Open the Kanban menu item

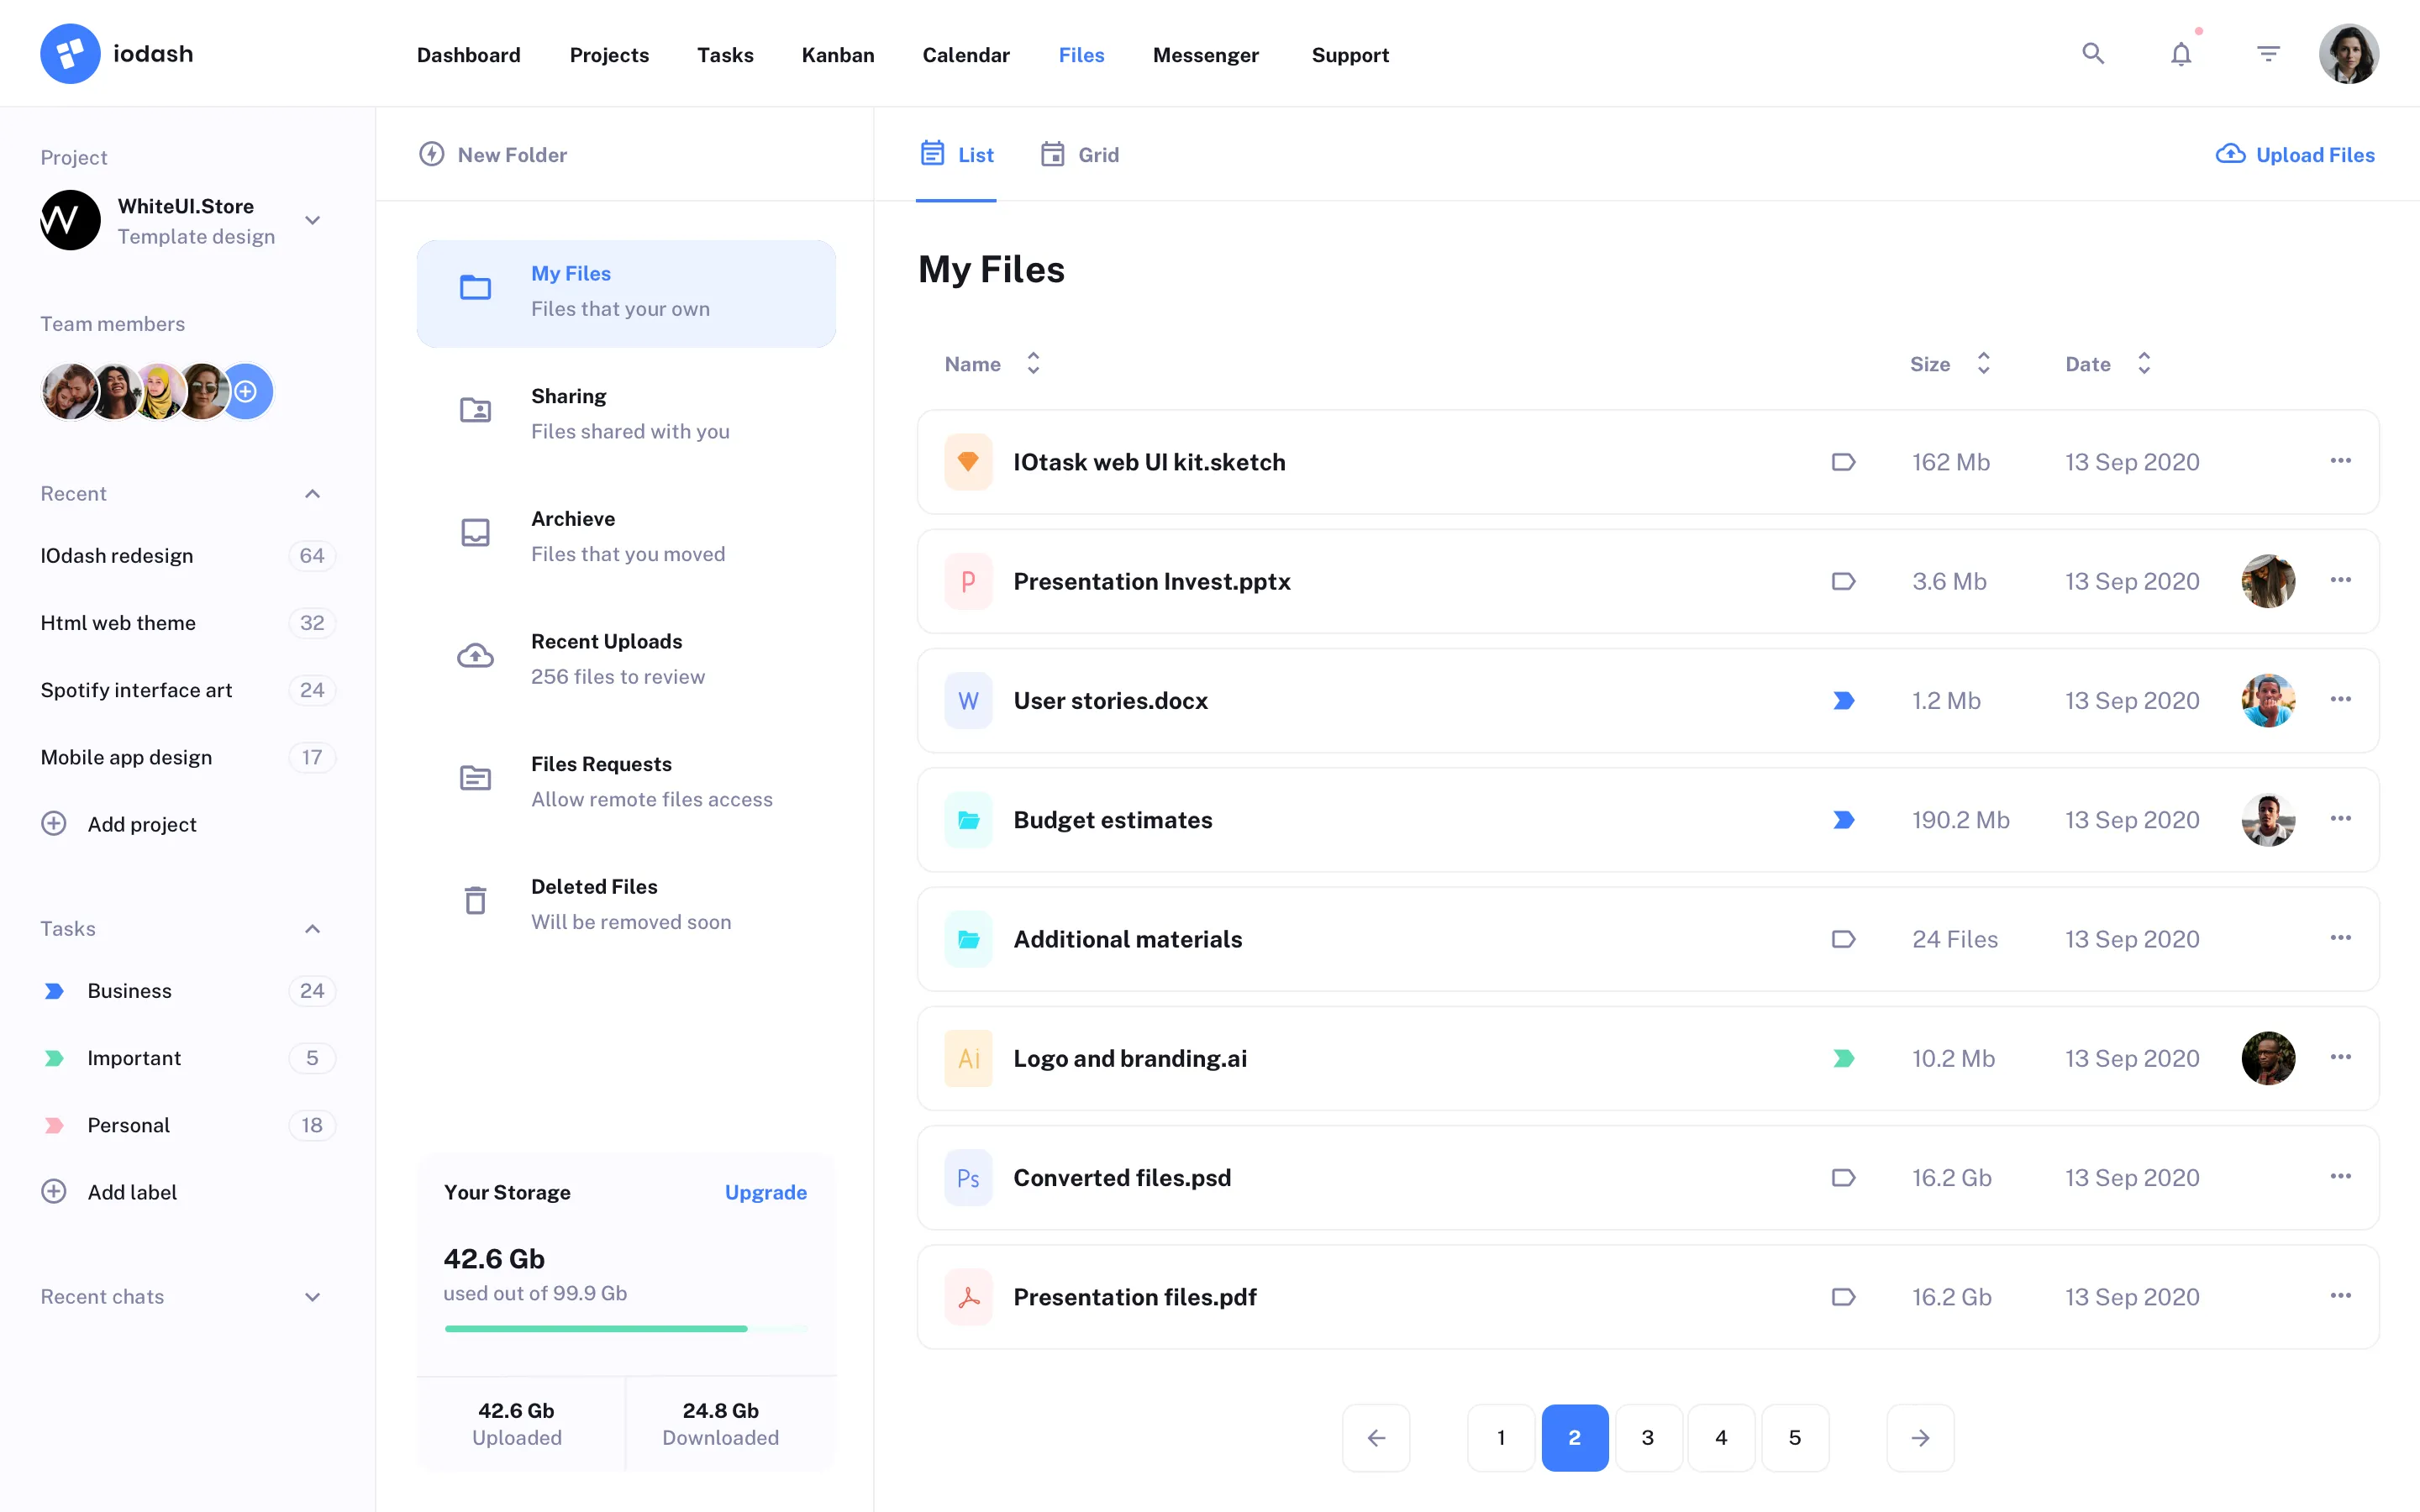tap(838, 55)
